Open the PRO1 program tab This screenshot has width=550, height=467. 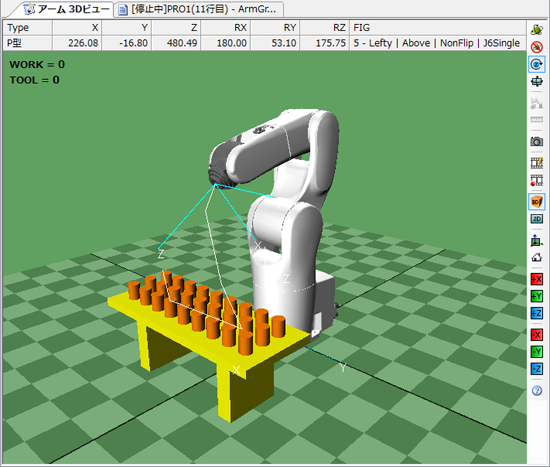click(x=198, y=9)
